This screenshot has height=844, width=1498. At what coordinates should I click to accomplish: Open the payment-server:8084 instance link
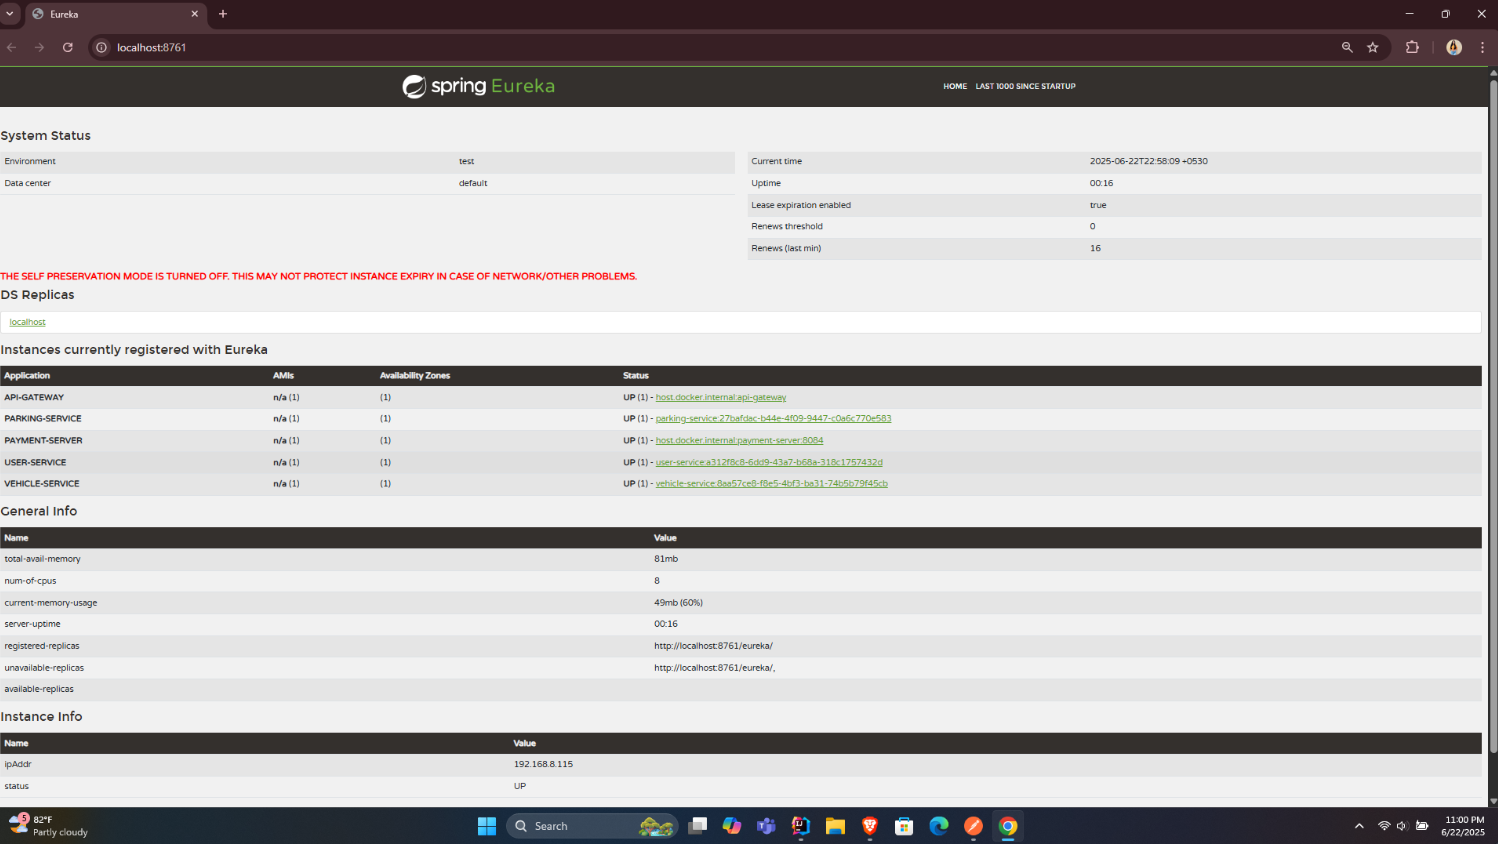[x=739, y=440]
